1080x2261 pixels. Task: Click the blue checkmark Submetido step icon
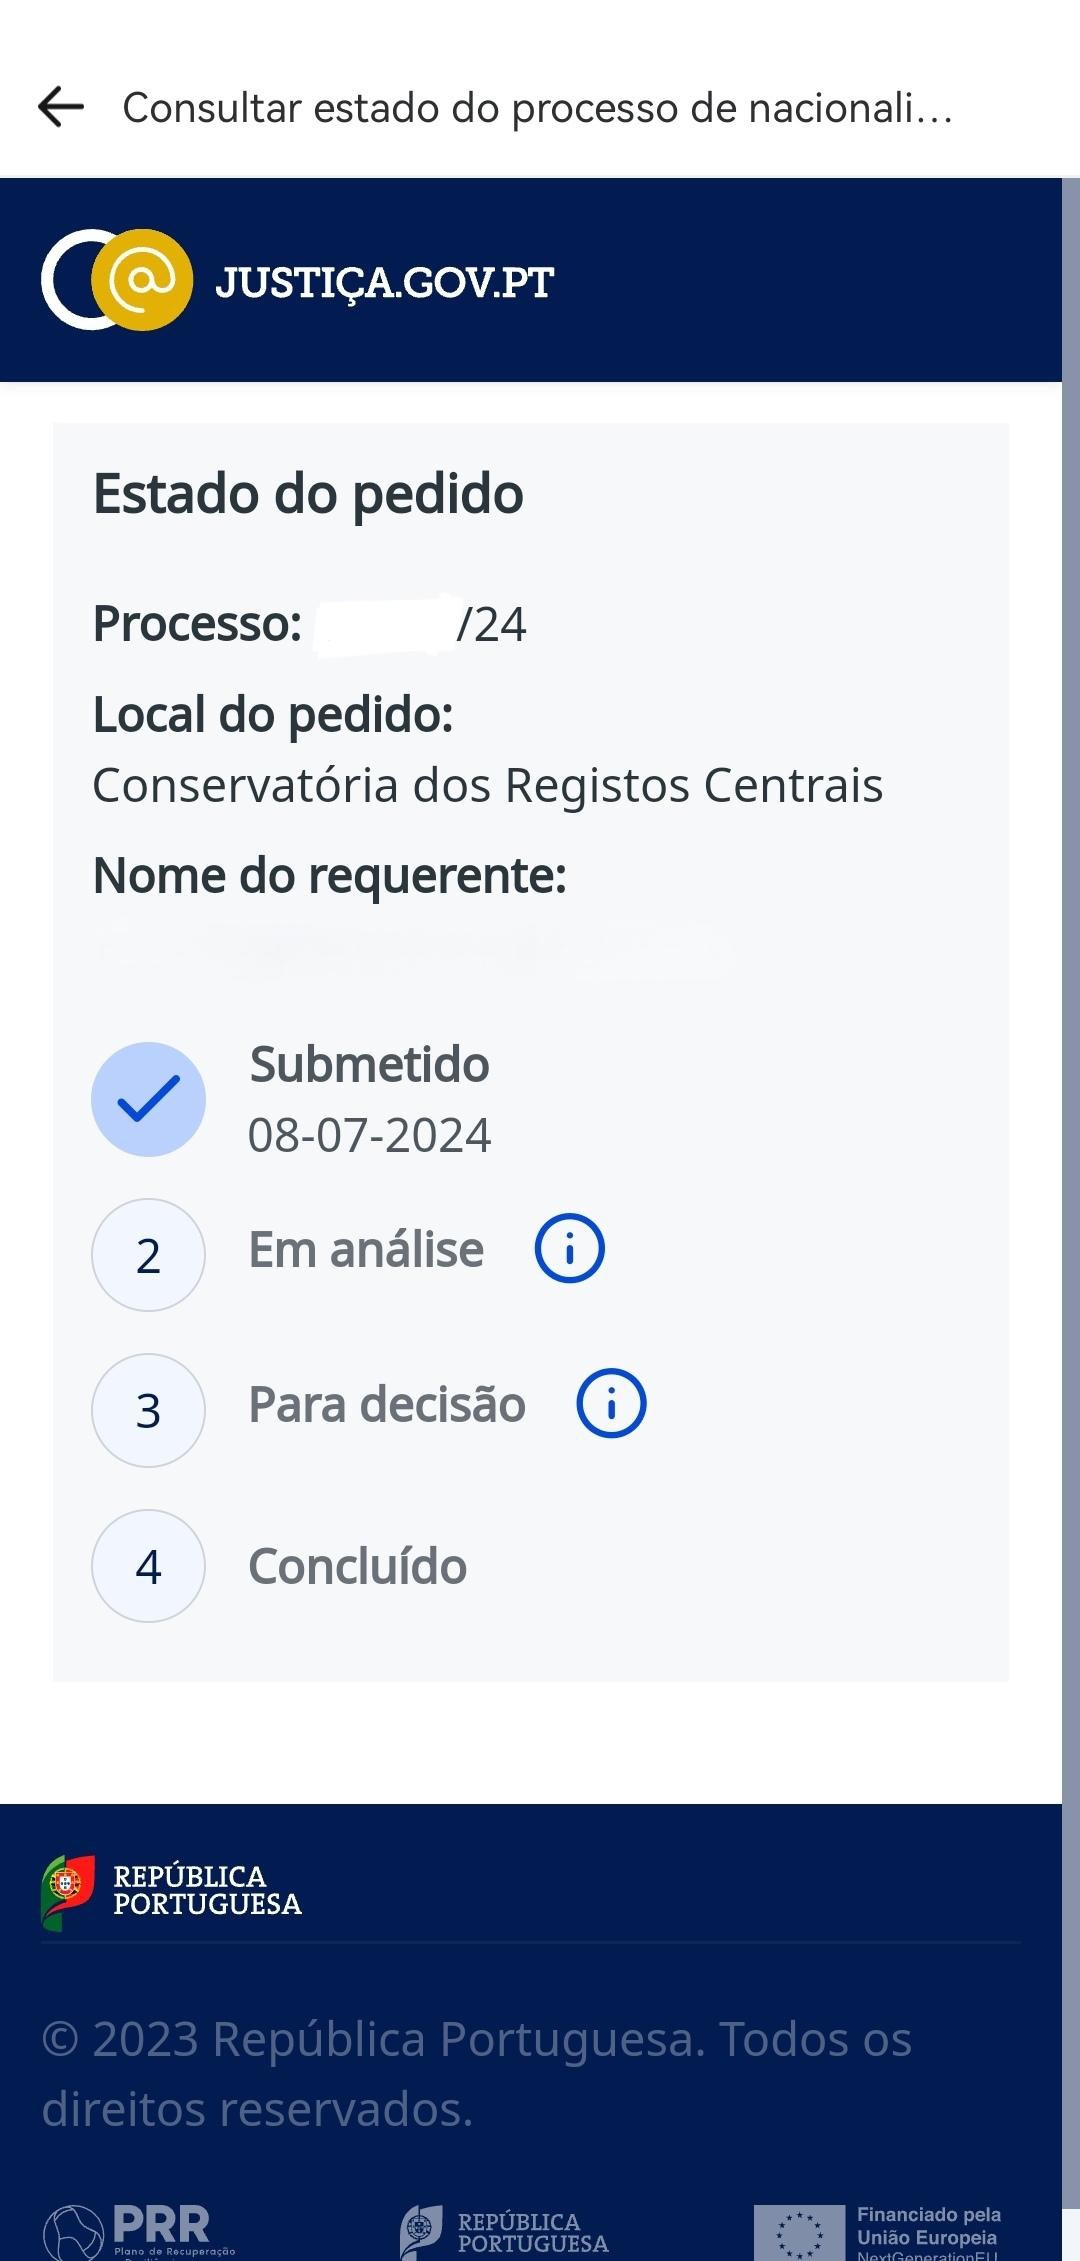[x=148, y=1099]
